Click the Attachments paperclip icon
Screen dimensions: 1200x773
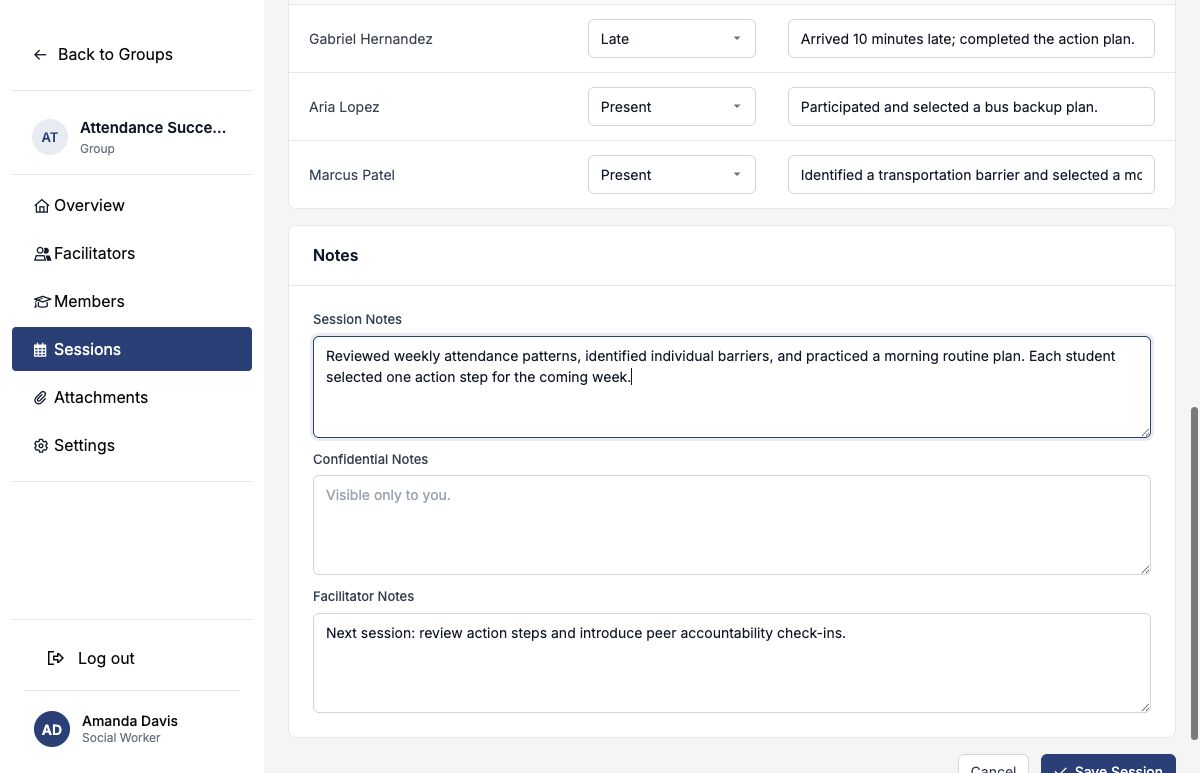click(41, 398)
